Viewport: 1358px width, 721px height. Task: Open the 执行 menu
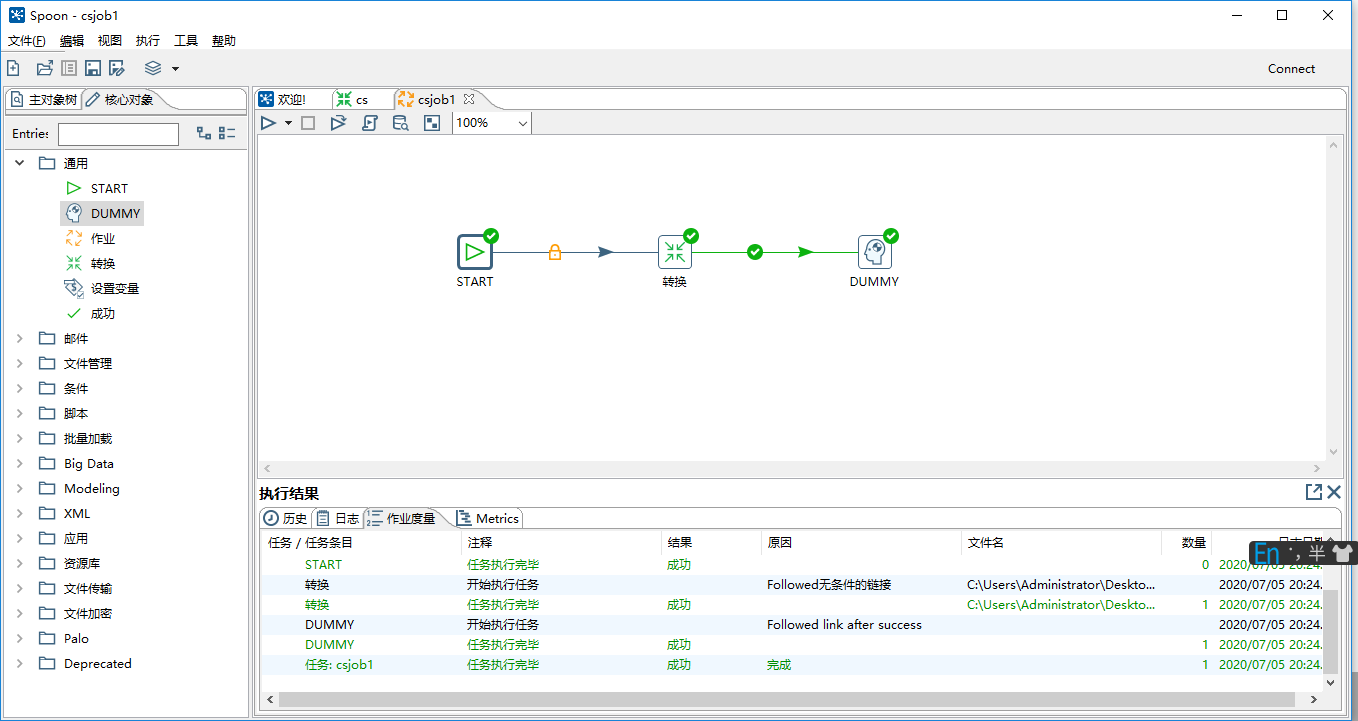(148, 41)
